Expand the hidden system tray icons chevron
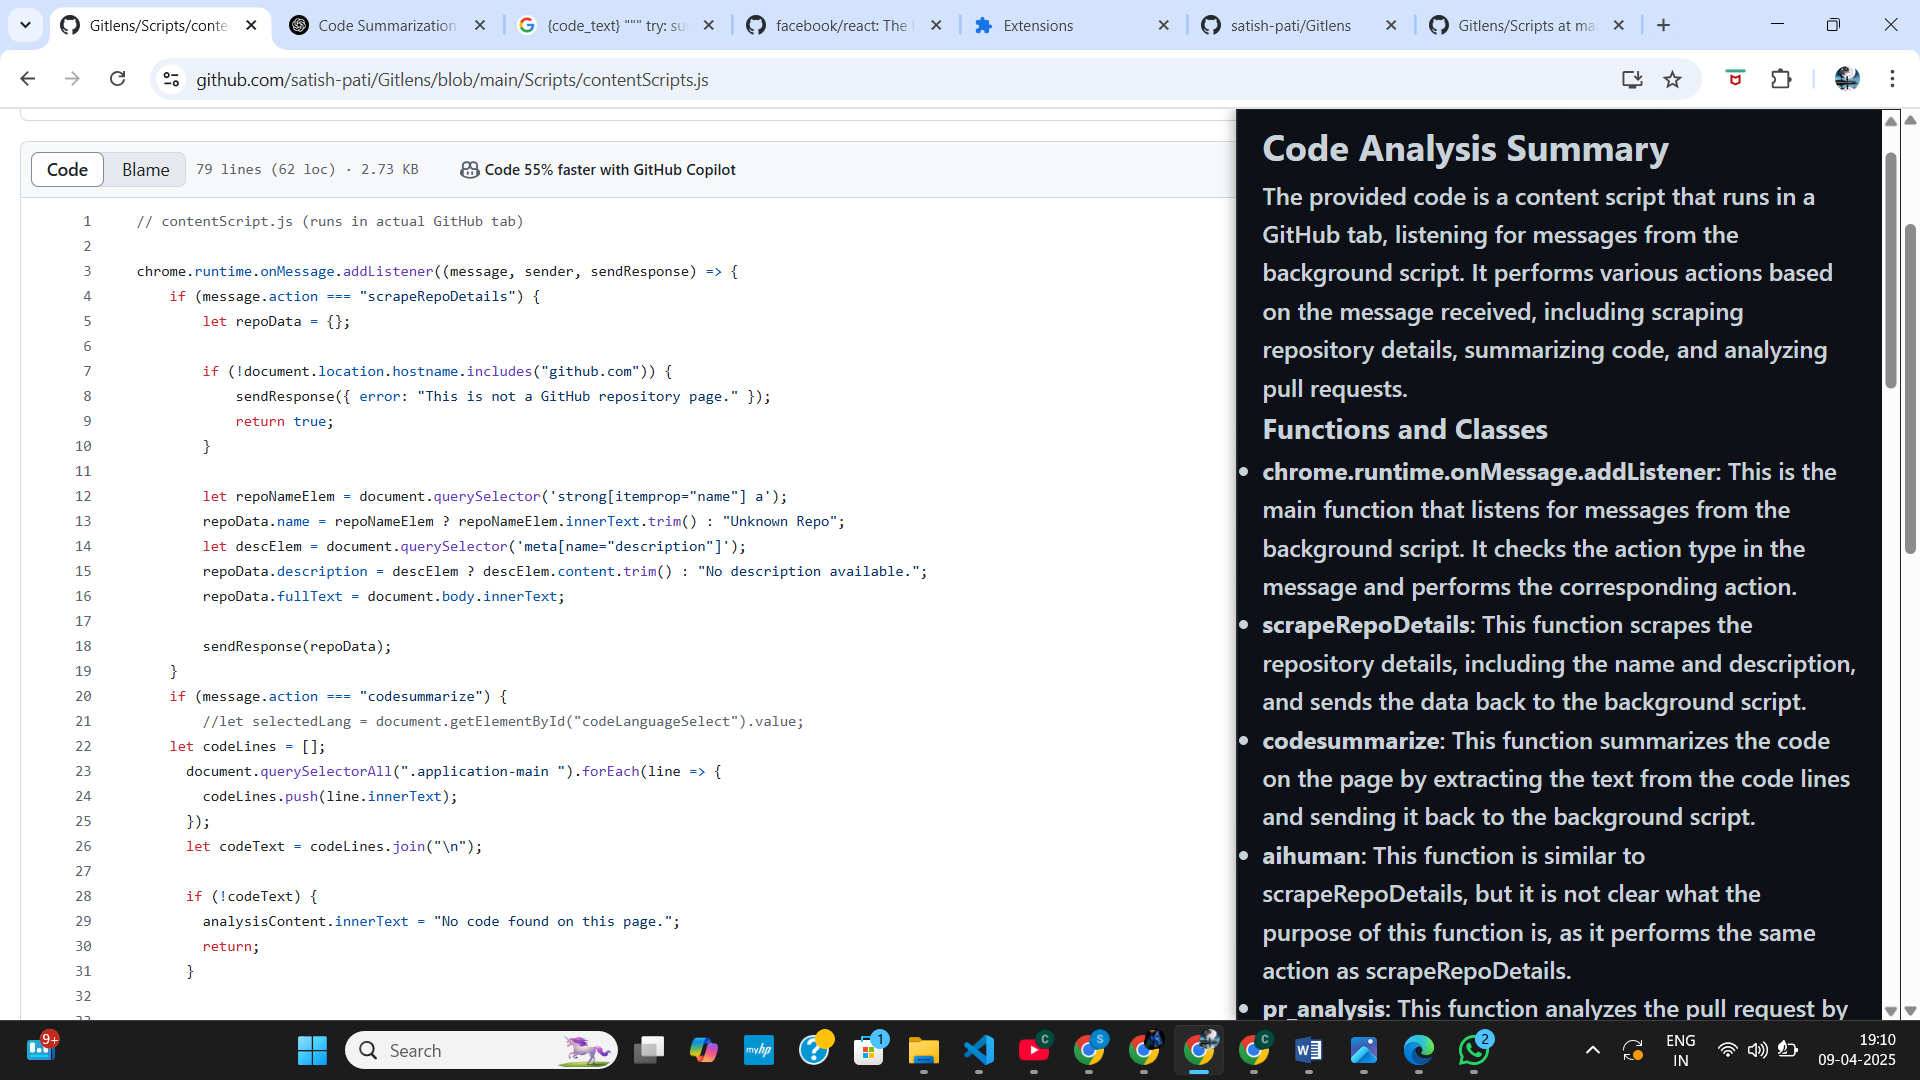 point(1593,1050)
